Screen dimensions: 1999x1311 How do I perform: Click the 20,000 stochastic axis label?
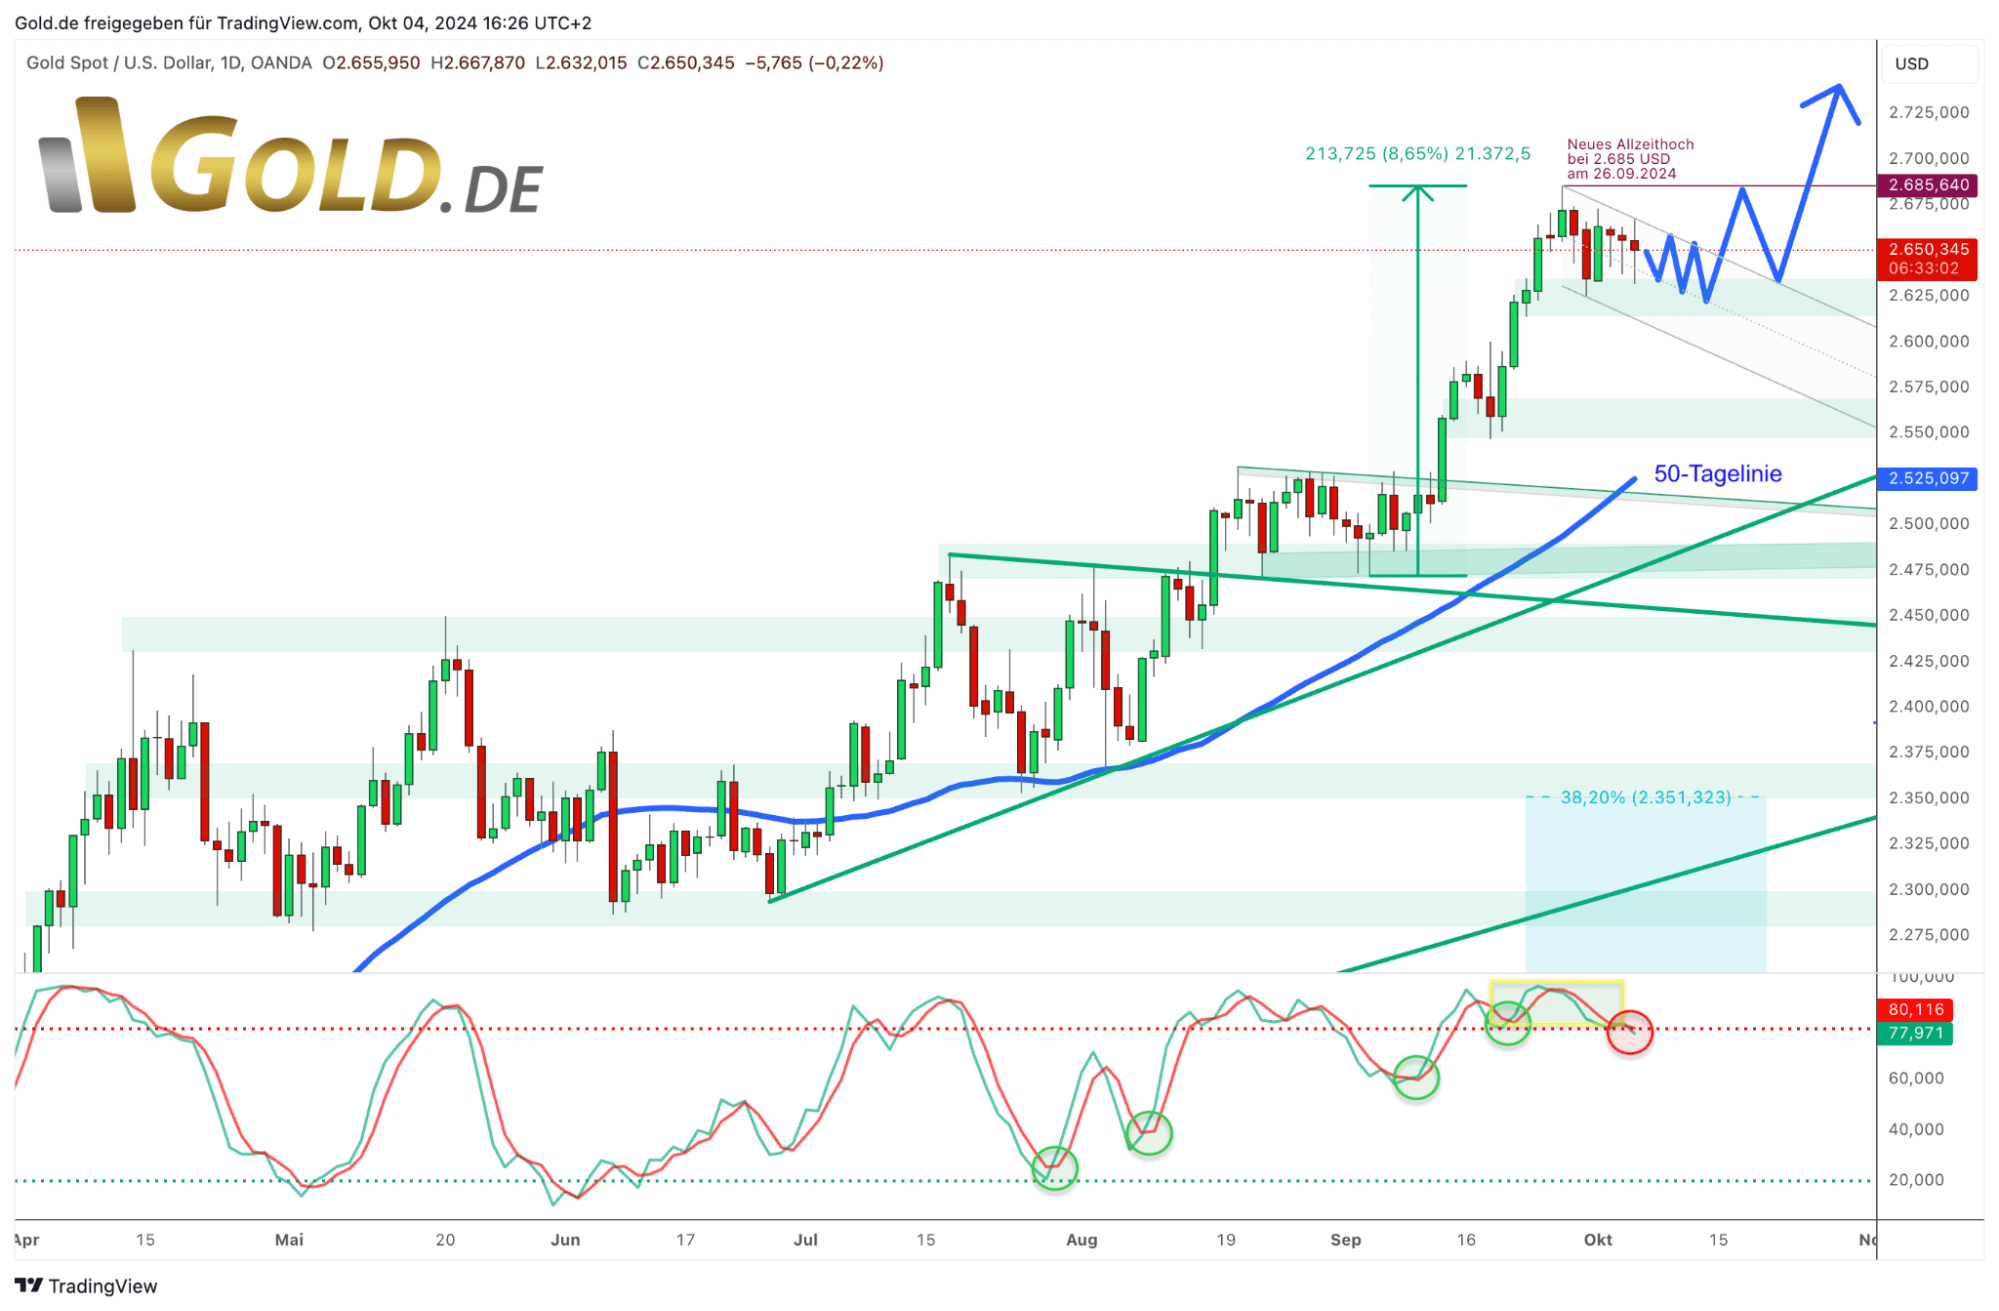[x=1915, y=1180]
